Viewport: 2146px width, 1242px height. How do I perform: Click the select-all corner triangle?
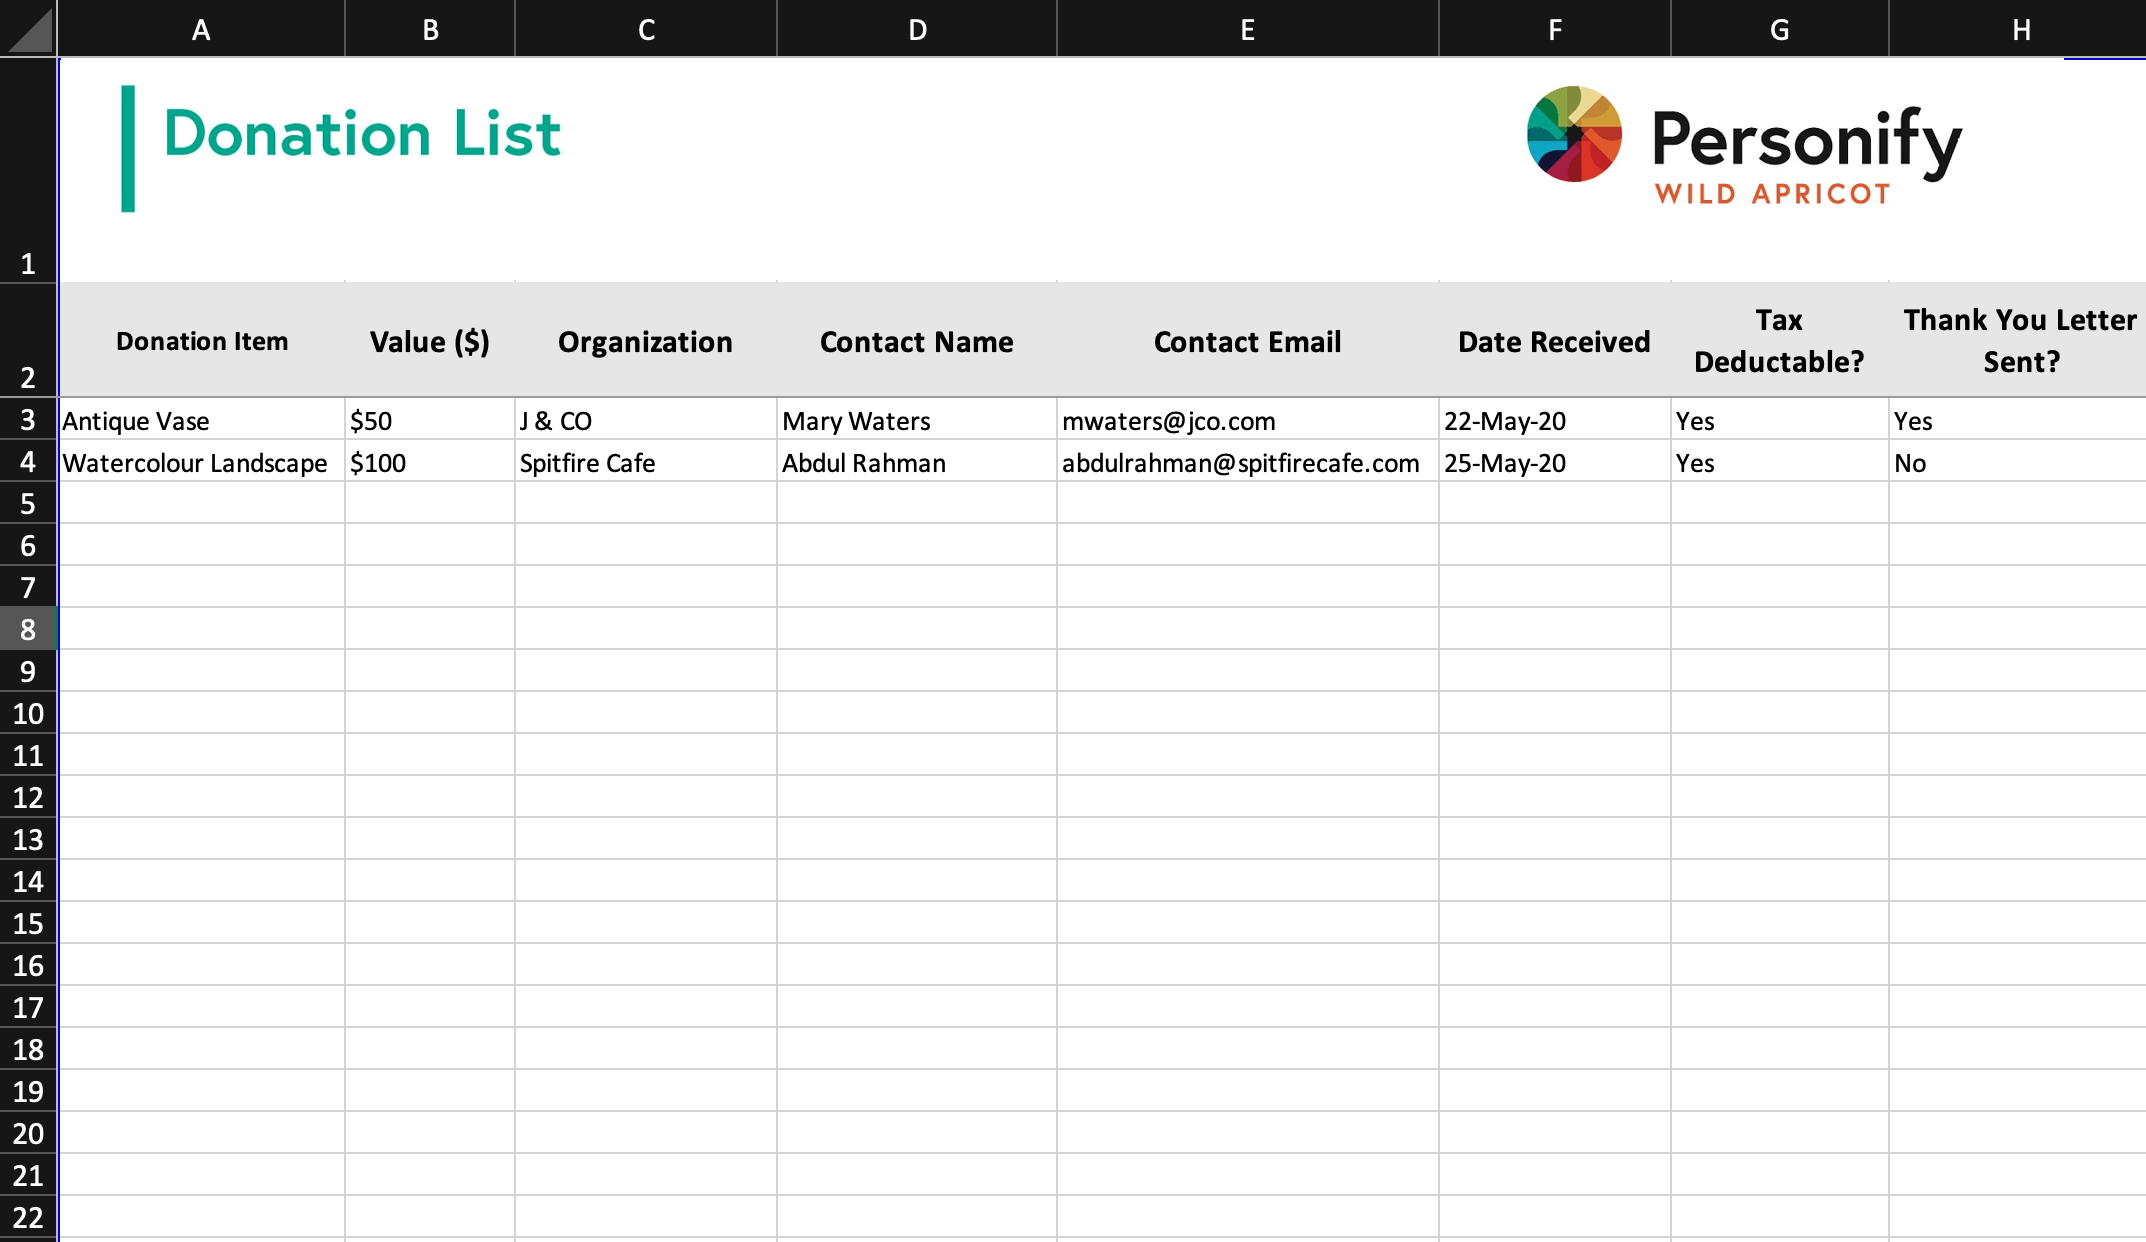pos(29,29)
